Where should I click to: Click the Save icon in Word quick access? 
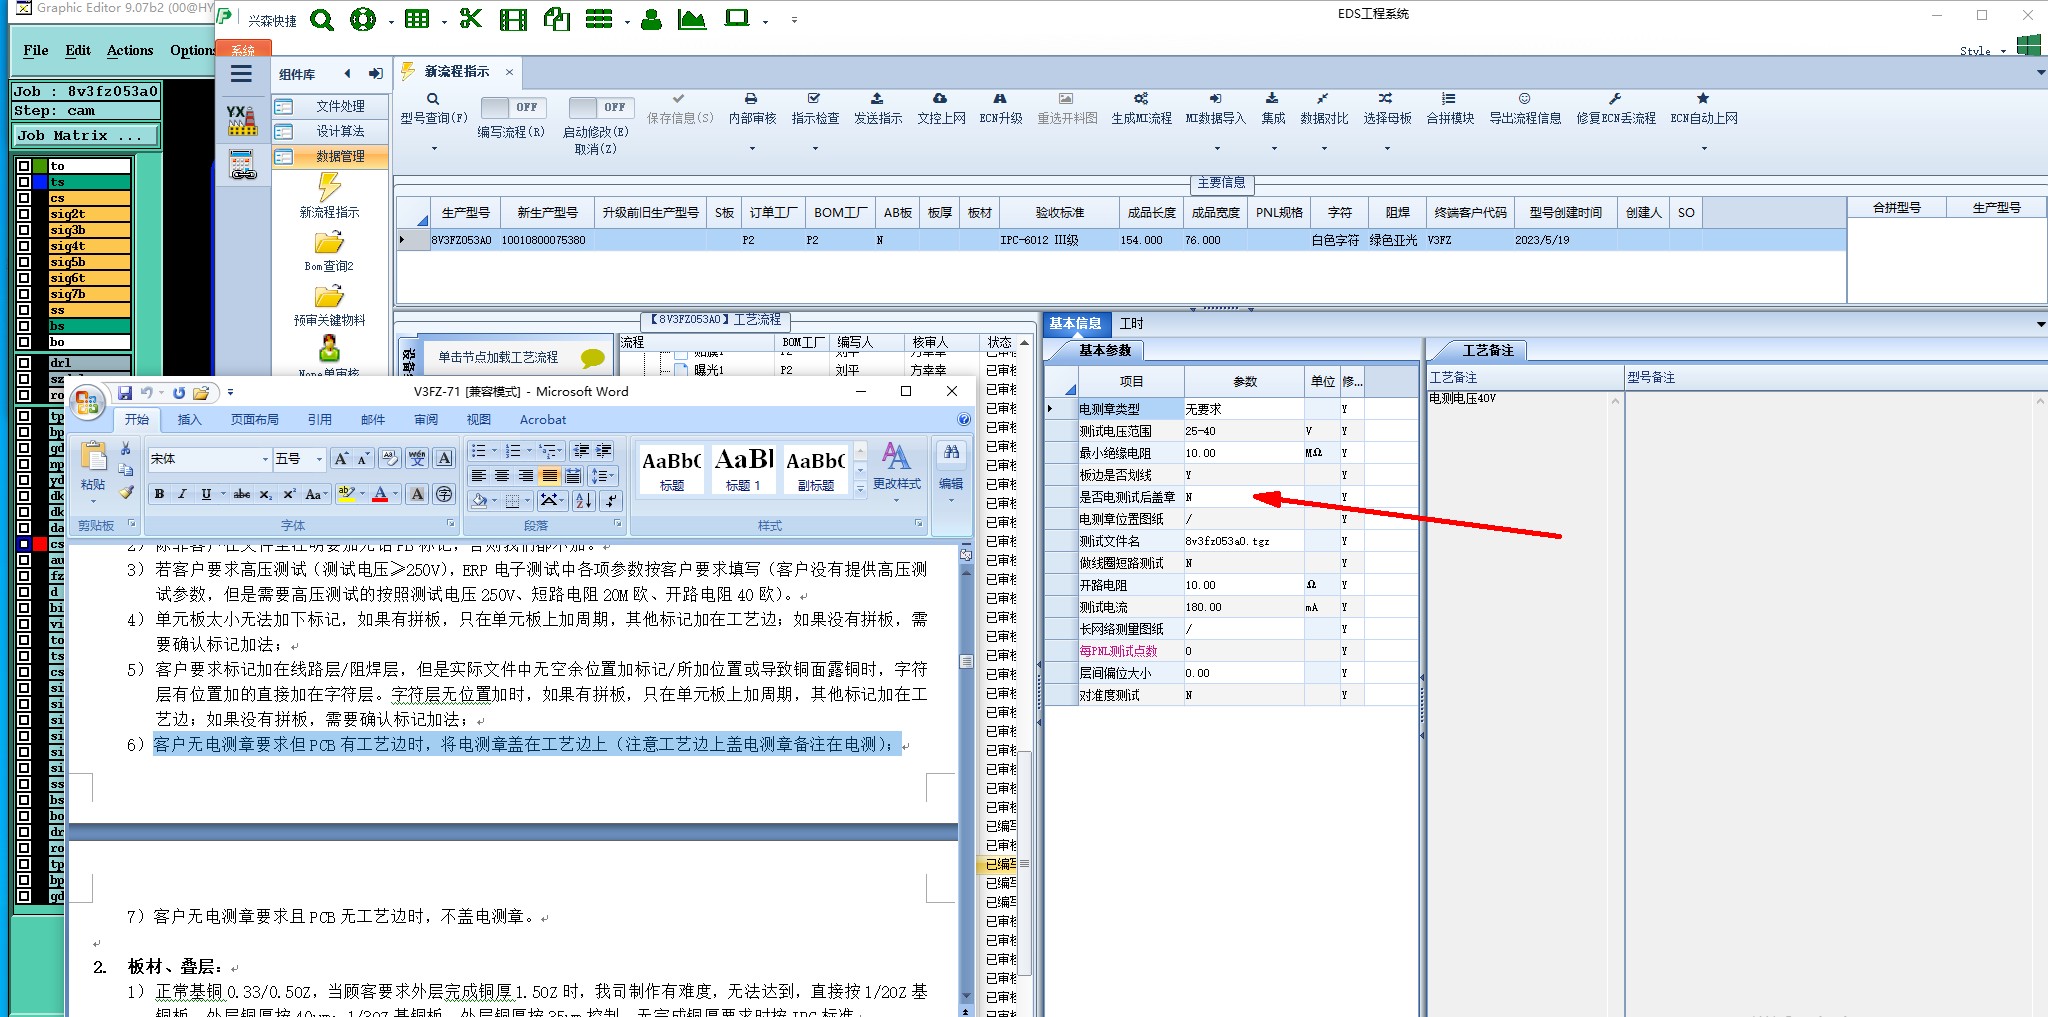(x=125, y=393)
